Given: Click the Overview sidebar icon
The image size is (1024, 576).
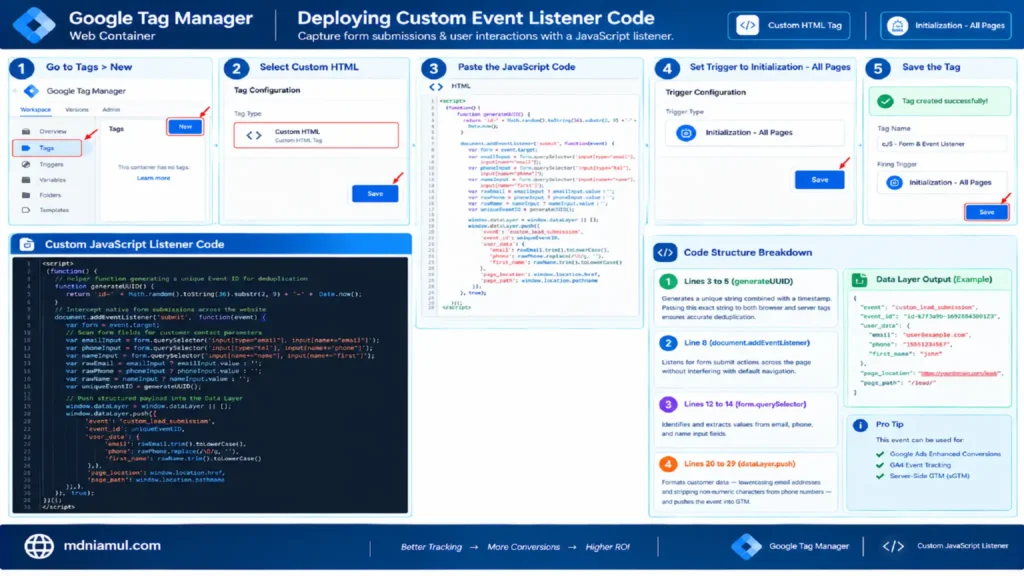Looking at the screenshot, I should coord(26,131).
